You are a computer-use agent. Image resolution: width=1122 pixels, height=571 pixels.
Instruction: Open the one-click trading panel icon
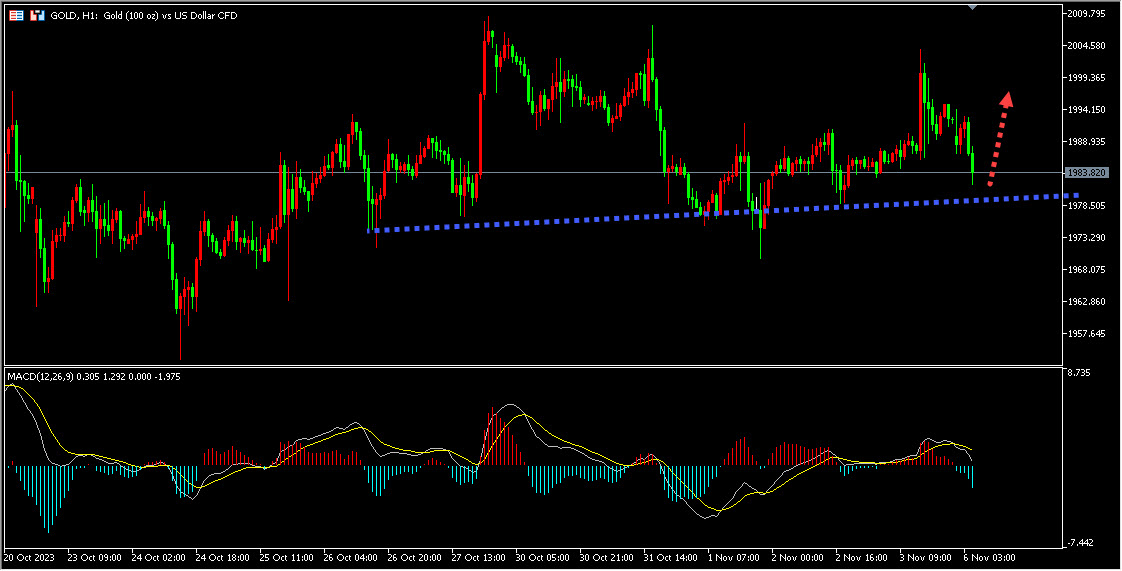(16, 15)
